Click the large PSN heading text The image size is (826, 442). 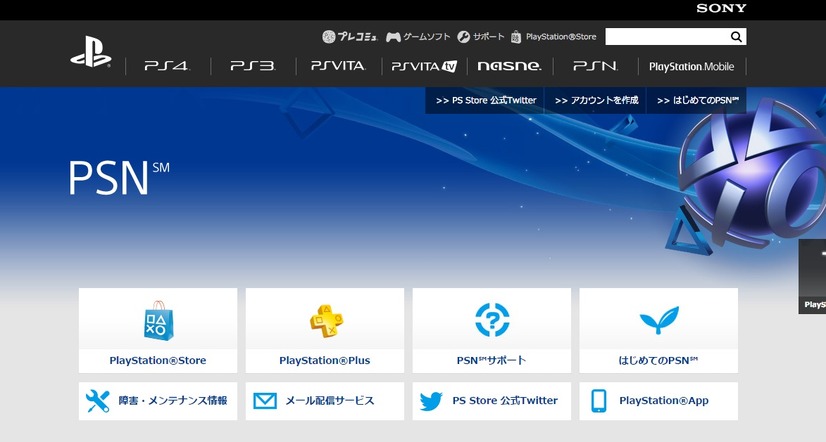tap(119, 178)
